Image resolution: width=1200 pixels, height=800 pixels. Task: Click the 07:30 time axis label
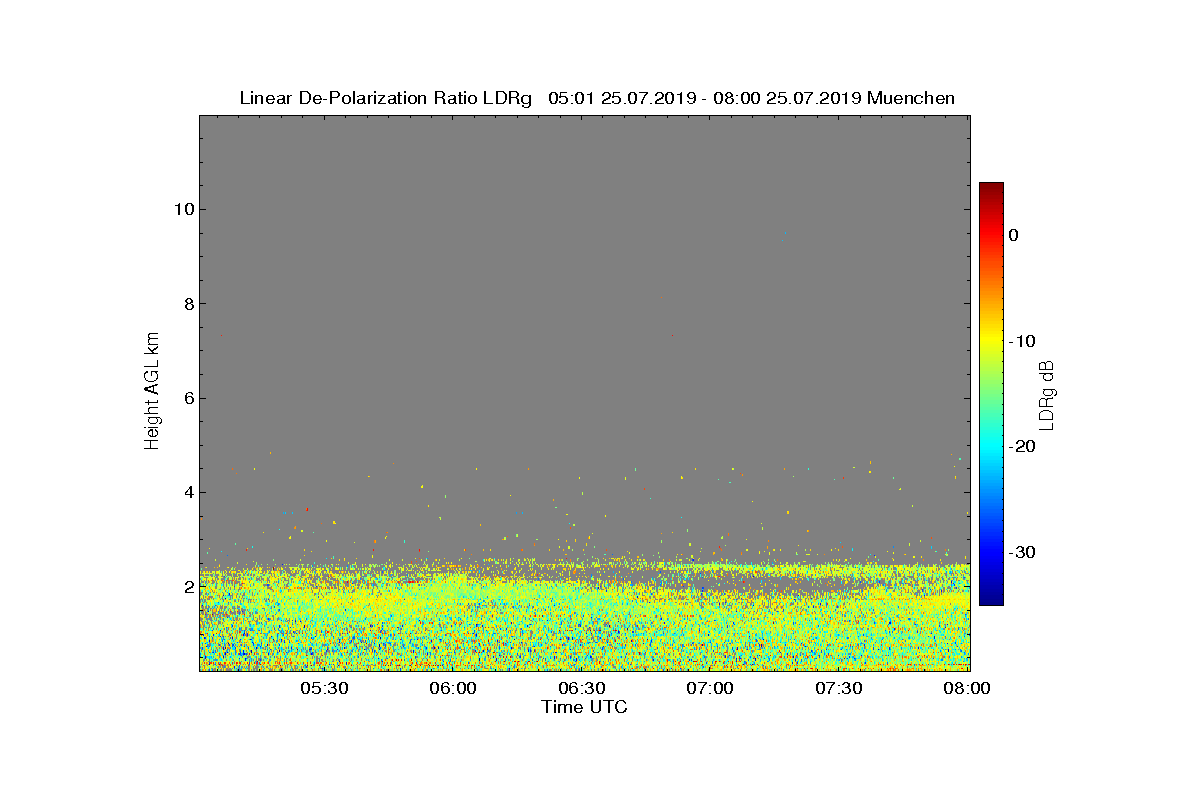point(840,688)
